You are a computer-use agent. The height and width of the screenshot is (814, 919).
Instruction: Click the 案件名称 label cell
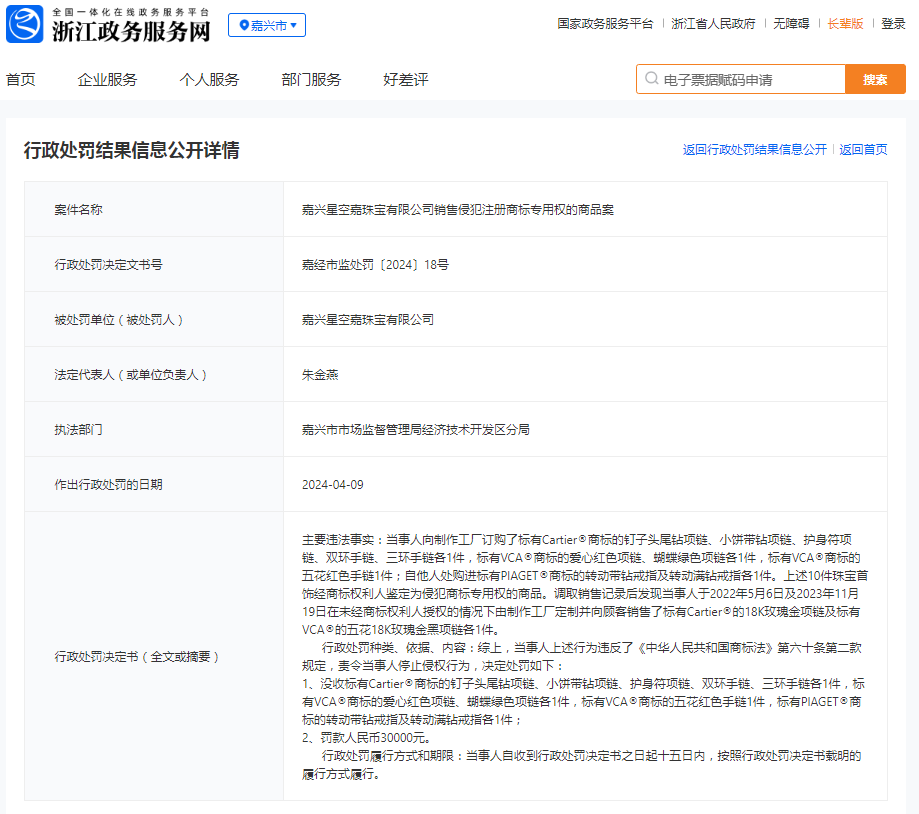click(x=154, y=209)
